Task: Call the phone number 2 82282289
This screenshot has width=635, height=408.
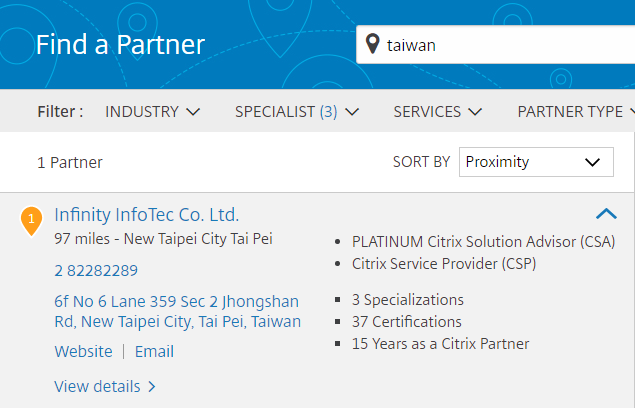Action: pyautogui.click(x=96, y=270)
